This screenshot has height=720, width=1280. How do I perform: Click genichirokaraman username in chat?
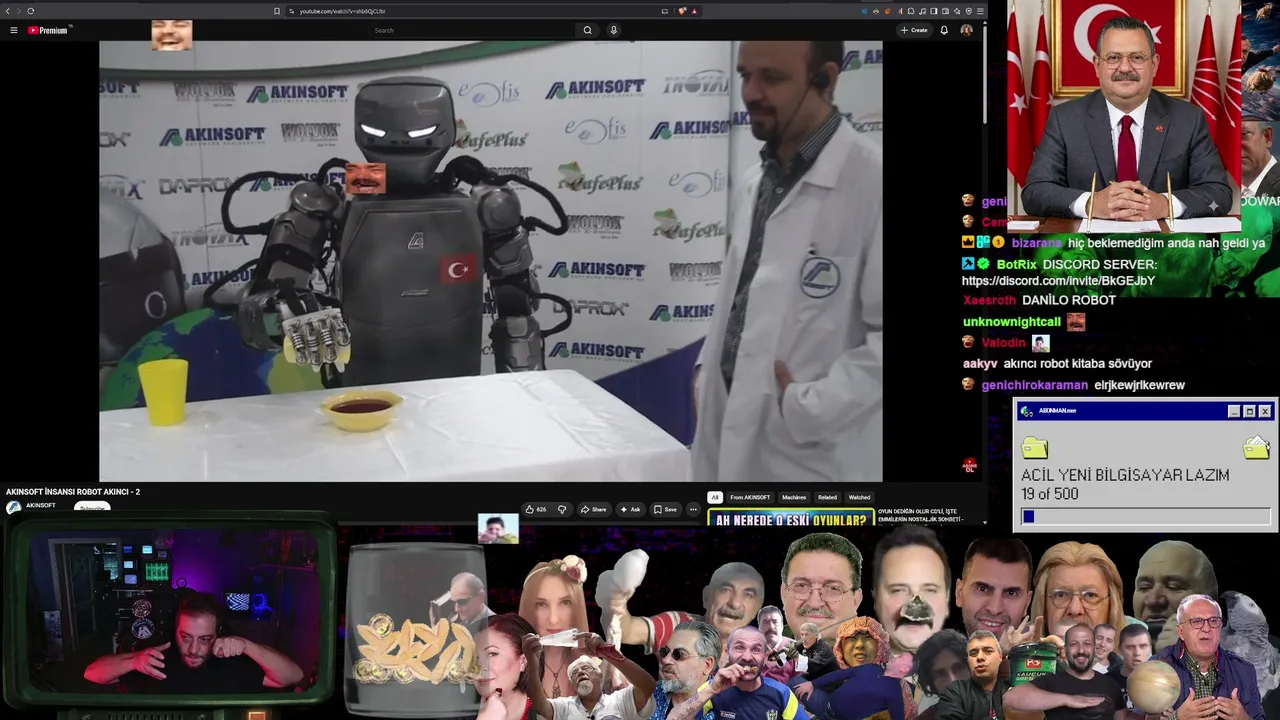(1035, 385)
